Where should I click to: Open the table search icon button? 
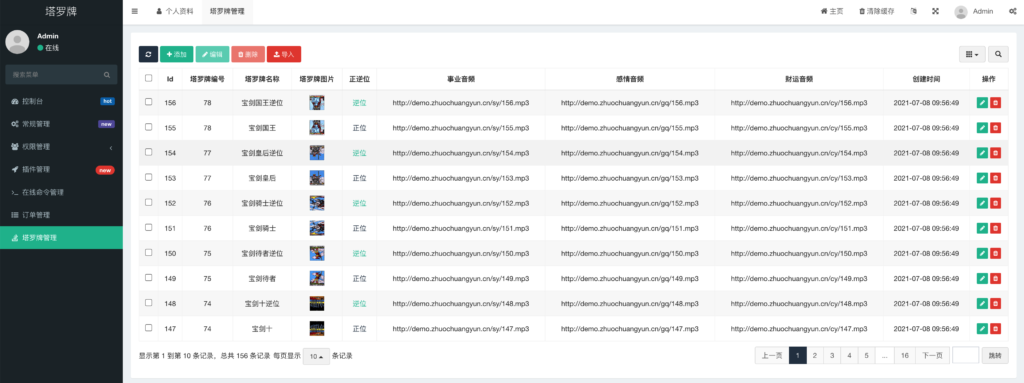998,54
